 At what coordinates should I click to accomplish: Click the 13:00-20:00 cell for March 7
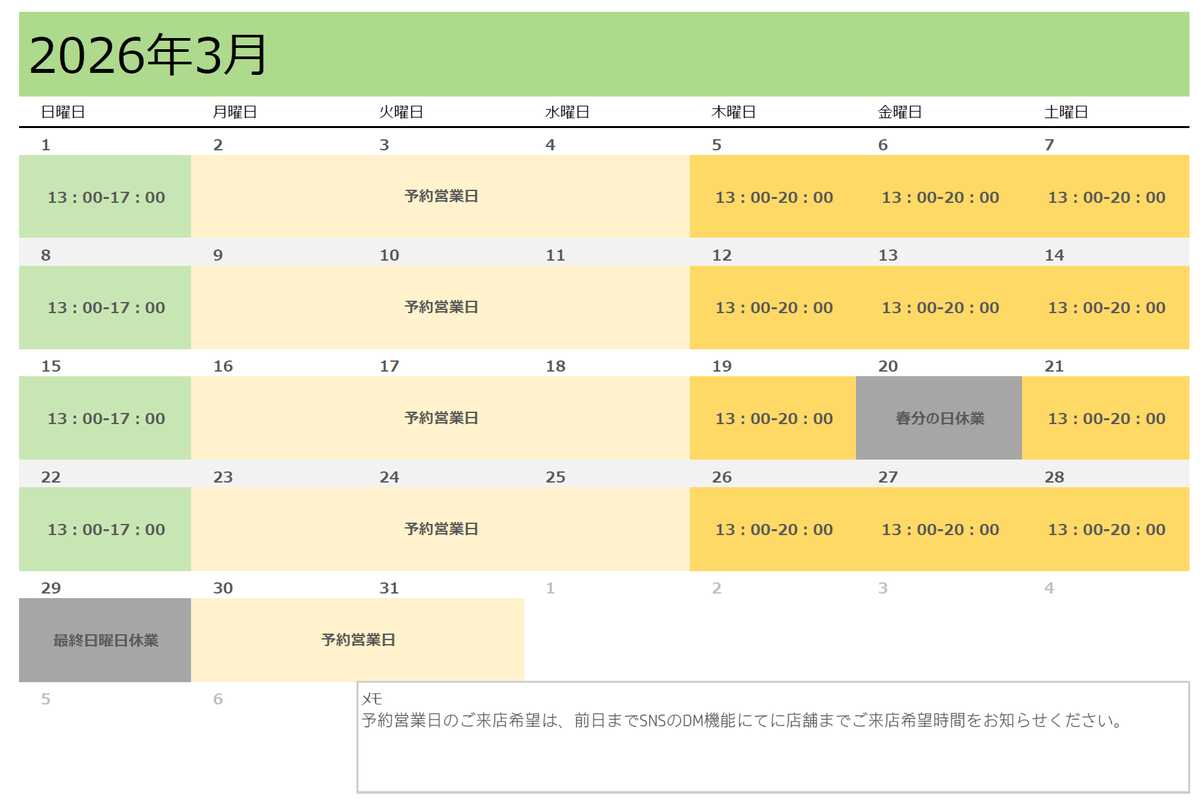coord(1106,197)
